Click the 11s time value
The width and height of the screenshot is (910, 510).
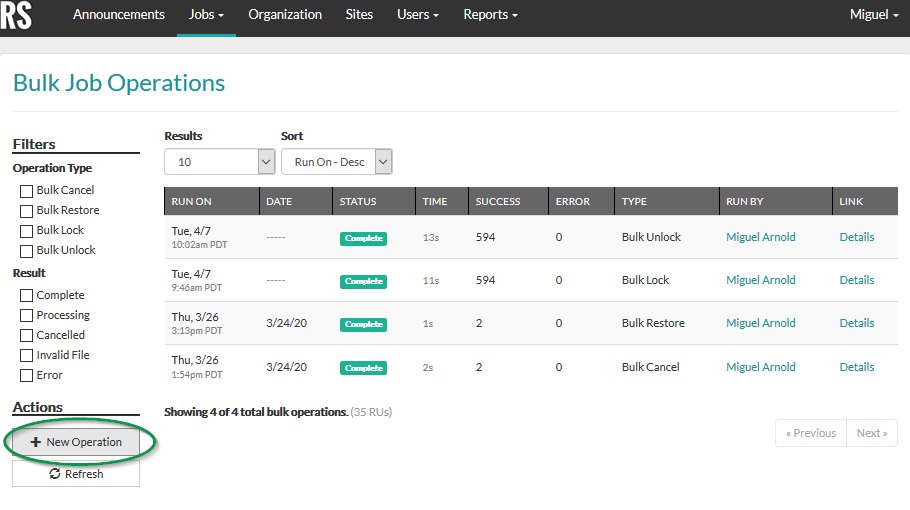click(x=431, y=280)
